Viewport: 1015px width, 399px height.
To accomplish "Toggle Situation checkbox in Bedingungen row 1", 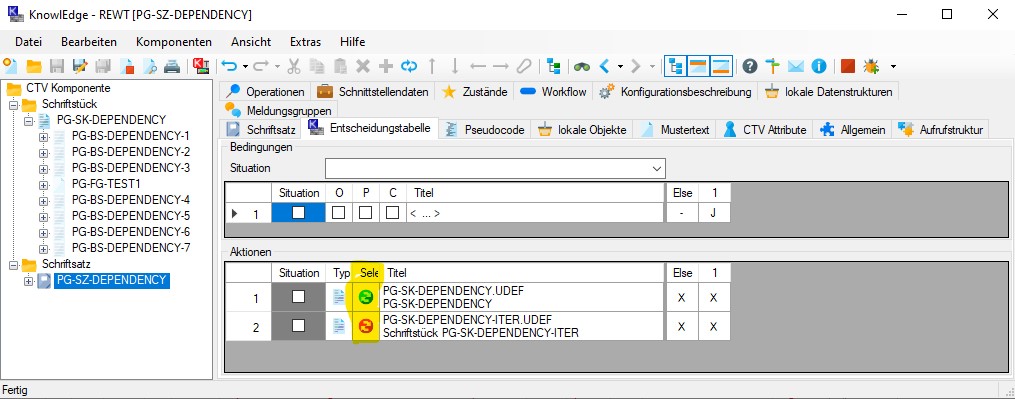I will [298, 212].
